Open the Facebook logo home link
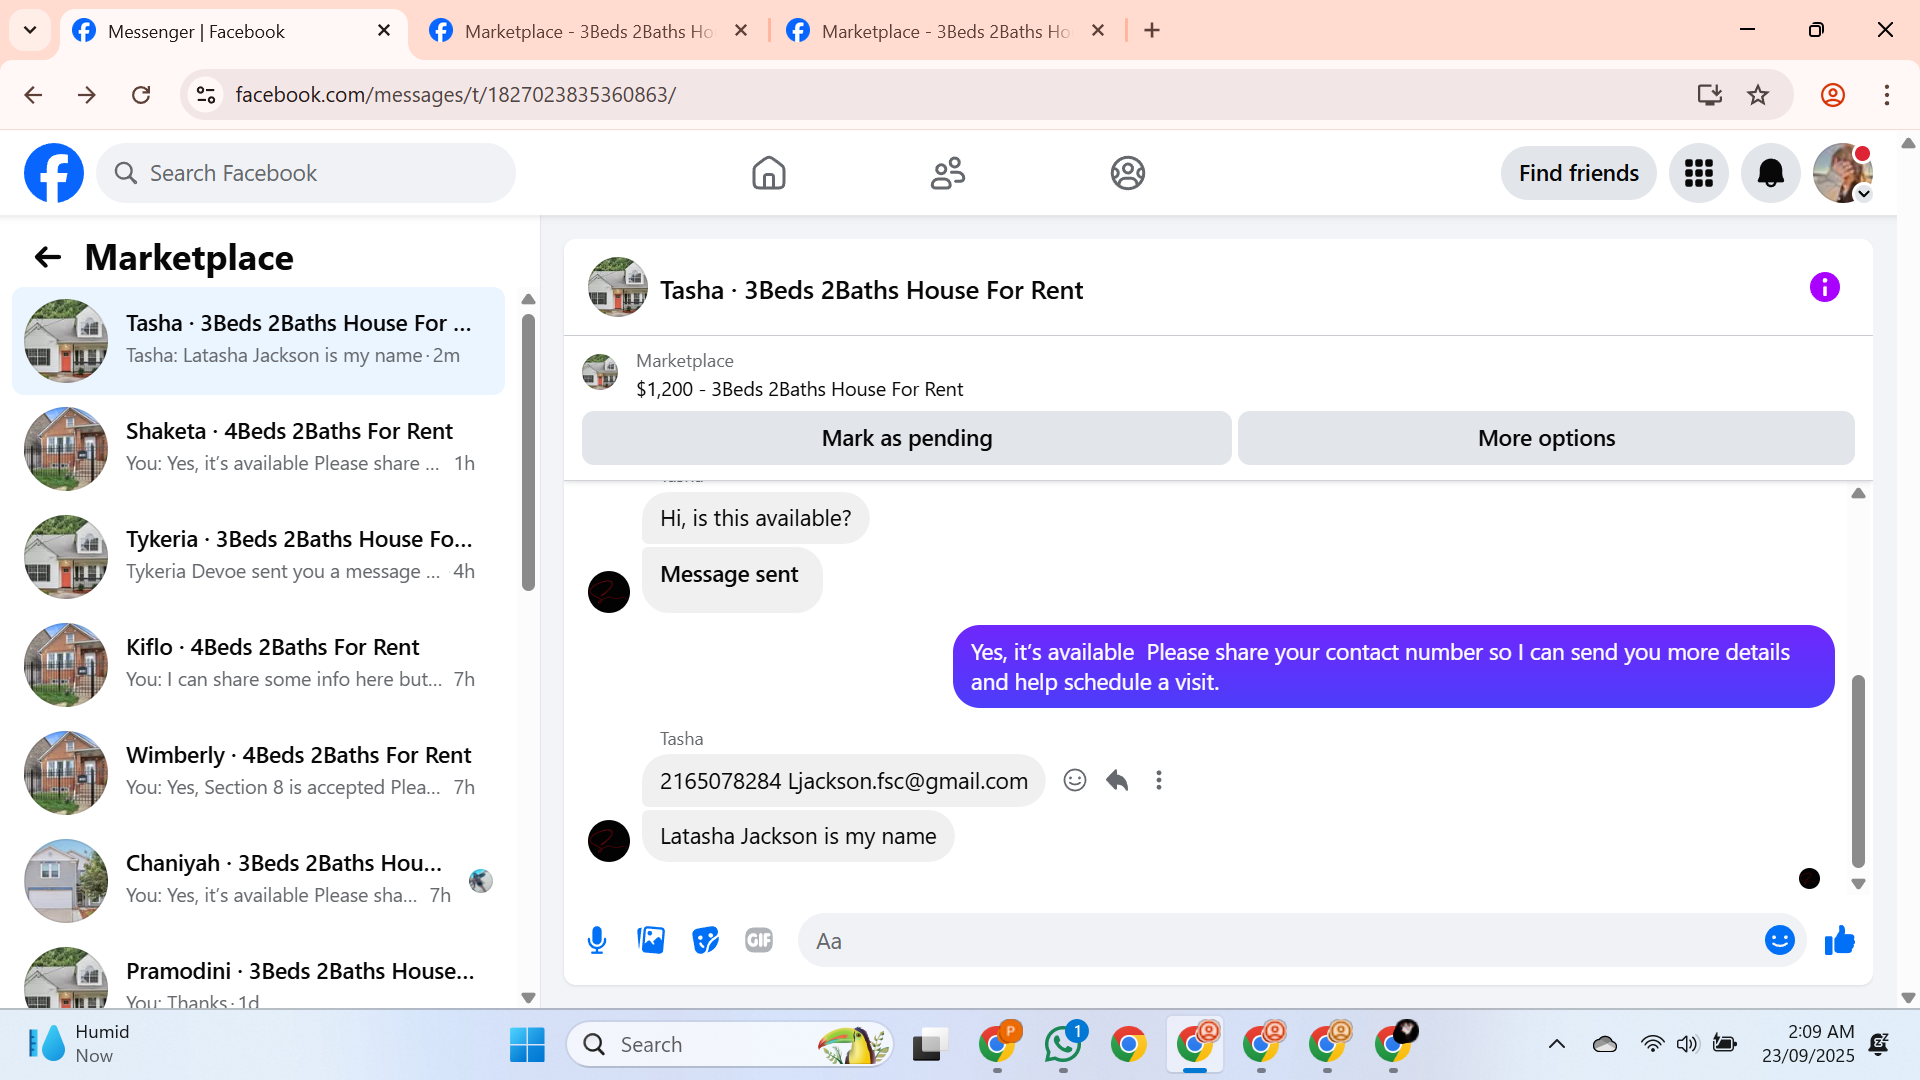 [x=54, y=173]
